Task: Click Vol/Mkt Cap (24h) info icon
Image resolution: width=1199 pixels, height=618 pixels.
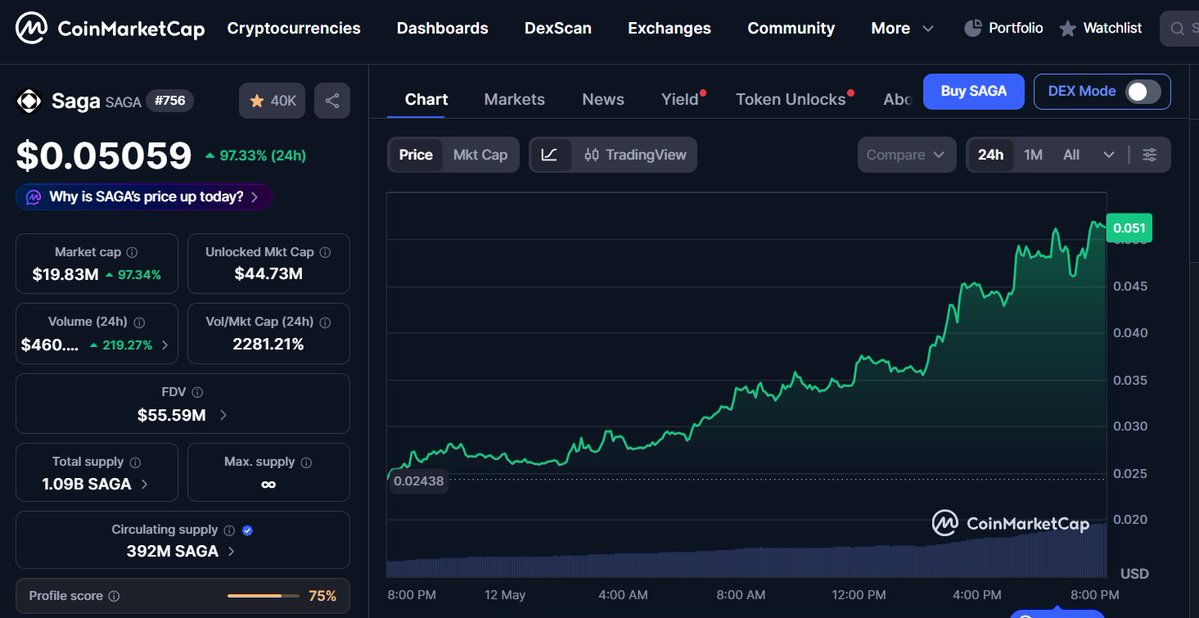Action: pos(324,323)
